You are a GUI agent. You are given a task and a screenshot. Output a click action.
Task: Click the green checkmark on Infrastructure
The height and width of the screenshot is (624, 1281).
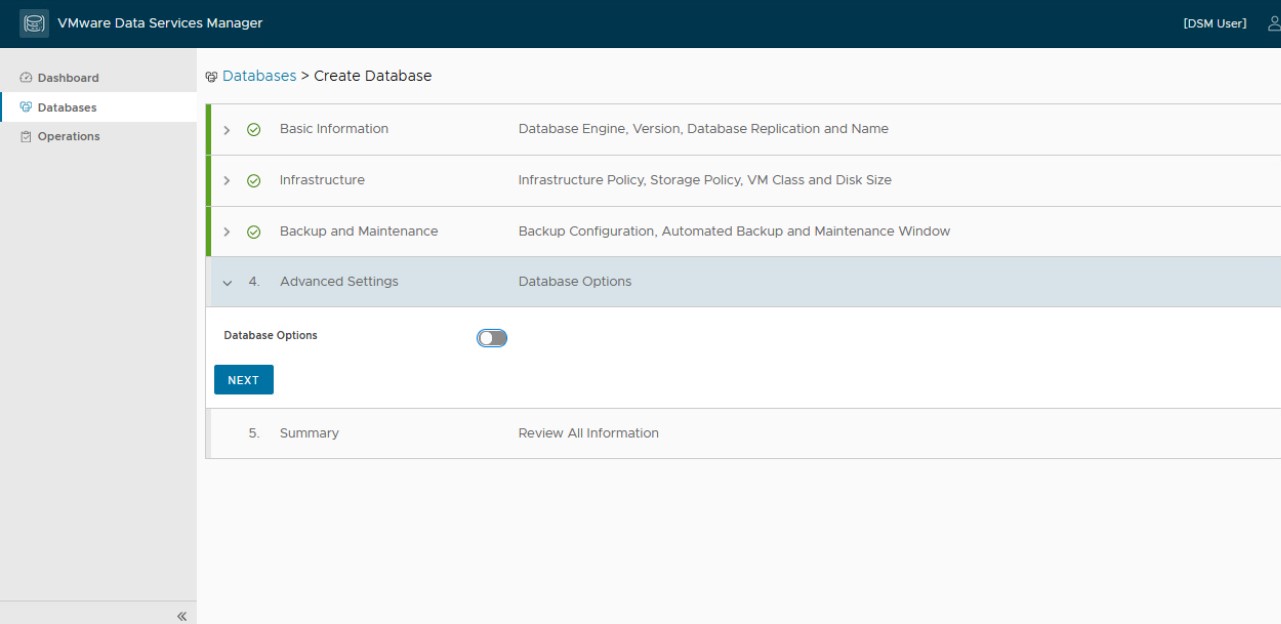(254, 181)
